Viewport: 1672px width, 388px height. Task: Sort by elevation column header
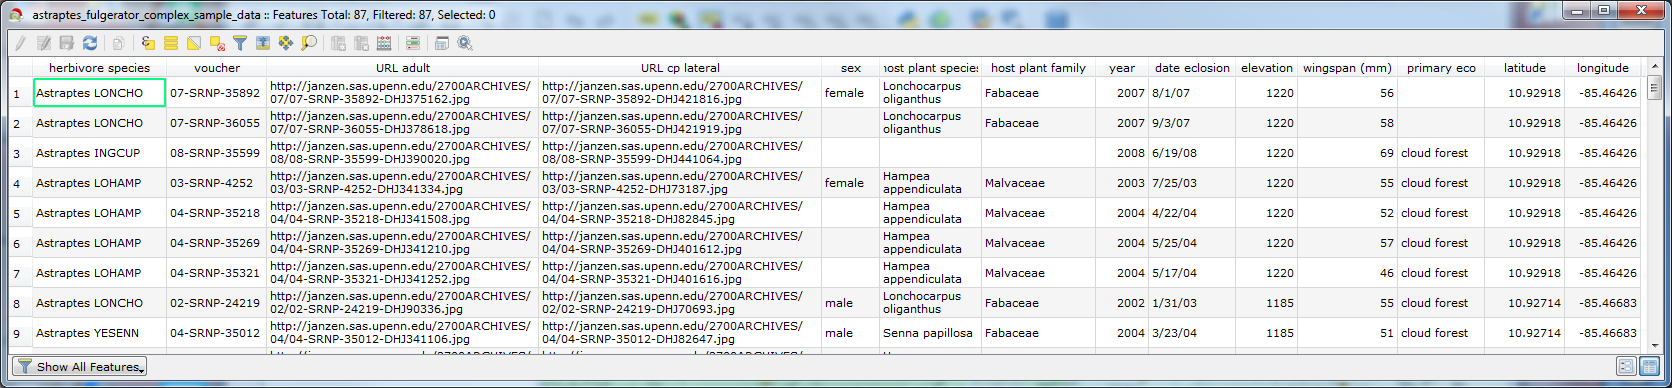pos(1267,68)
